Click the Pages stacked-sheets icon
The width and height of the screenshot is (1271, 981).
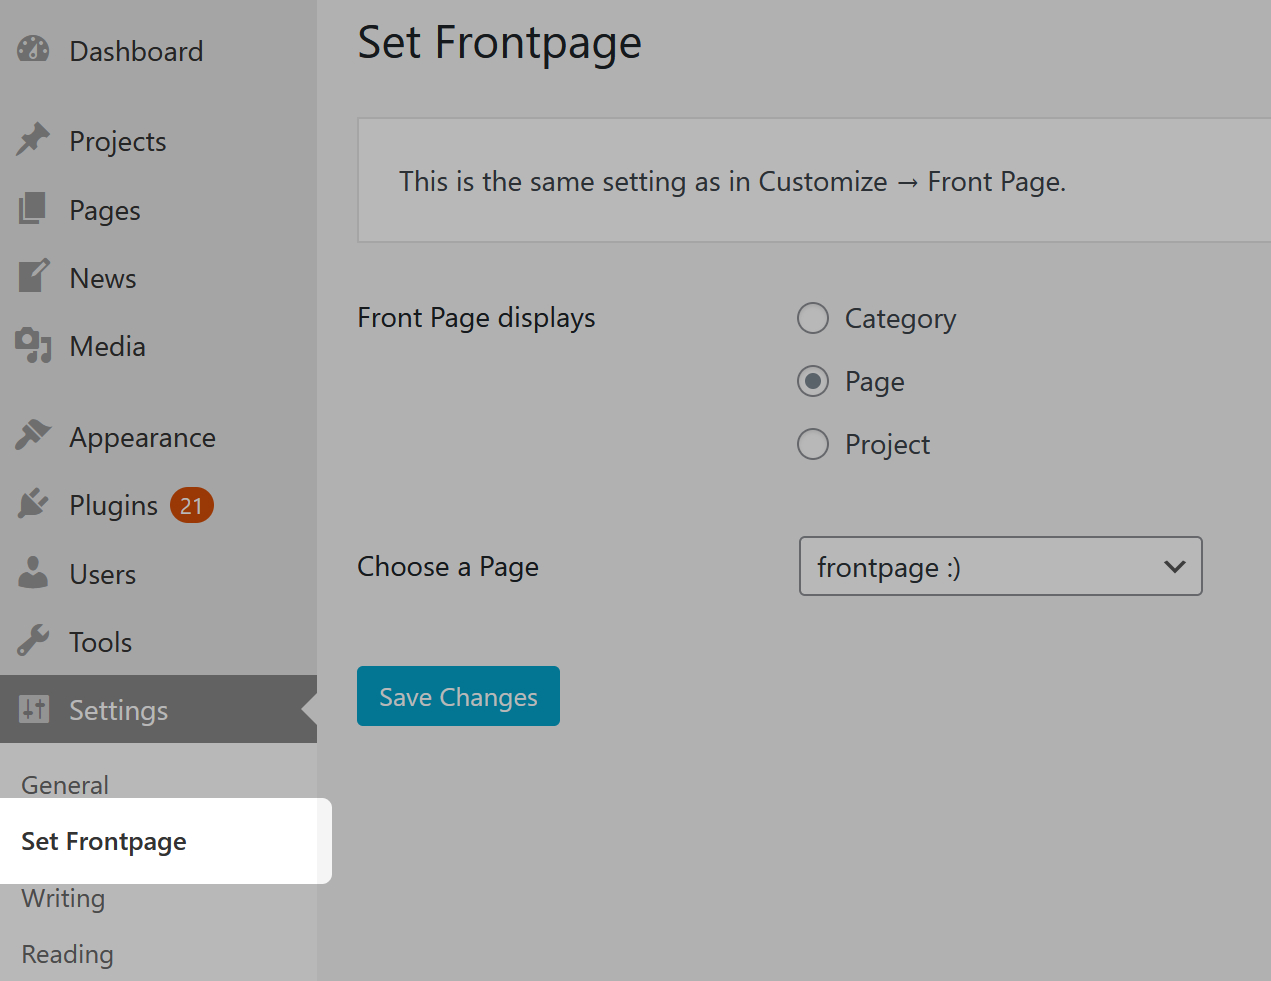coord(33,209)
